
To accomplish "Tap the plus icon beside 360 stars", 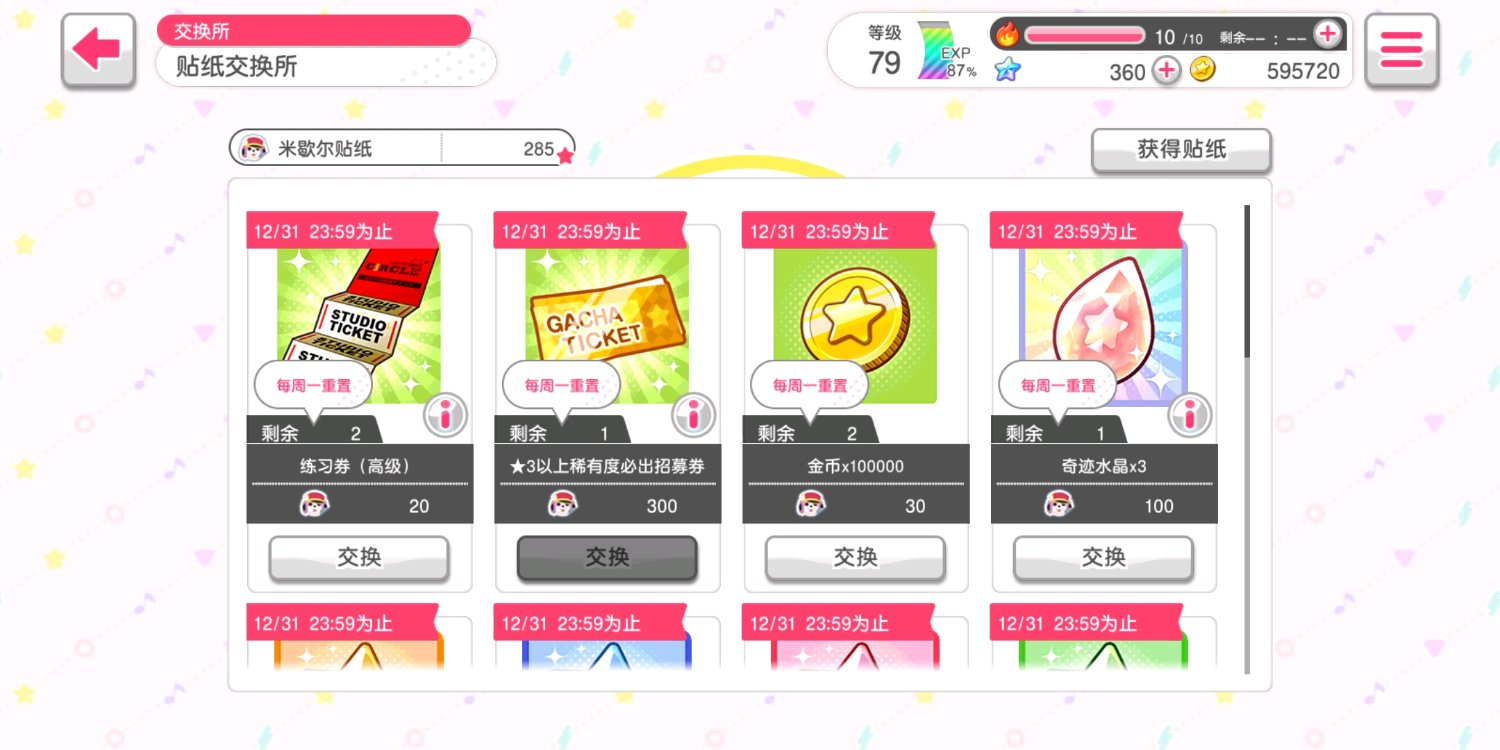I will [1166, 71].
